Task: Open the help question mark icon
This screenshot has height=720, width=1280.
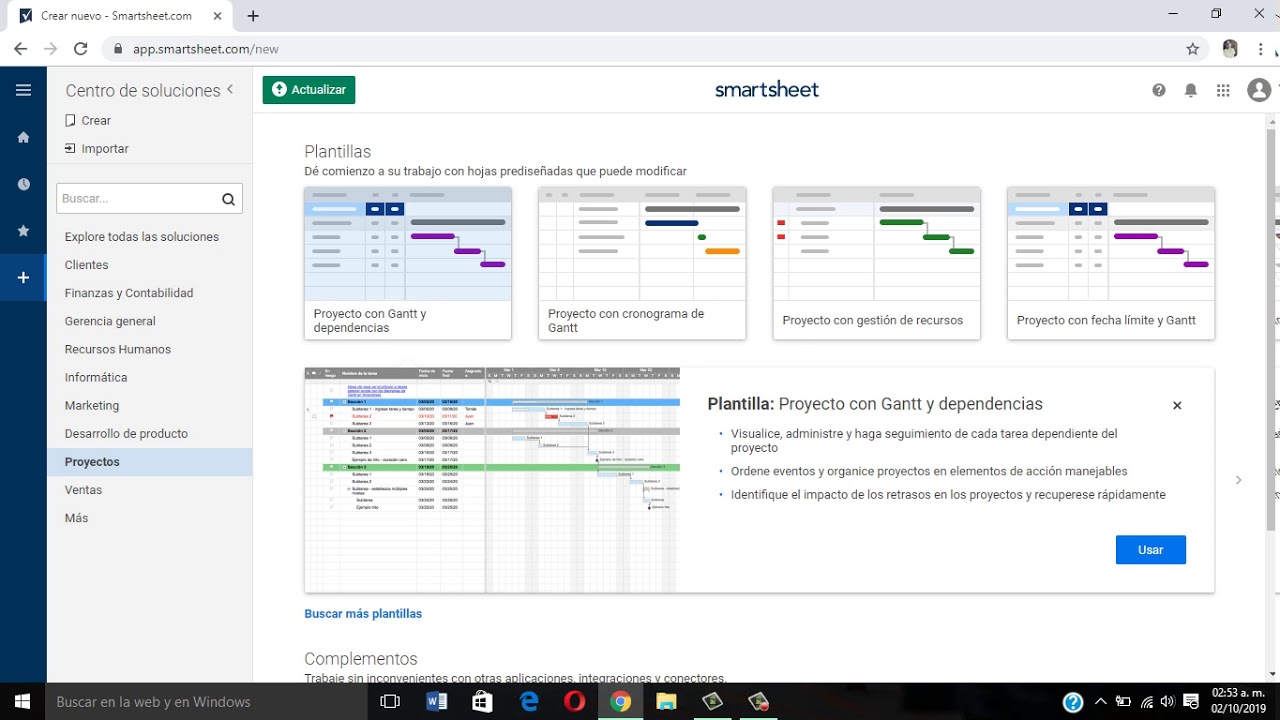Action: 1159,90
